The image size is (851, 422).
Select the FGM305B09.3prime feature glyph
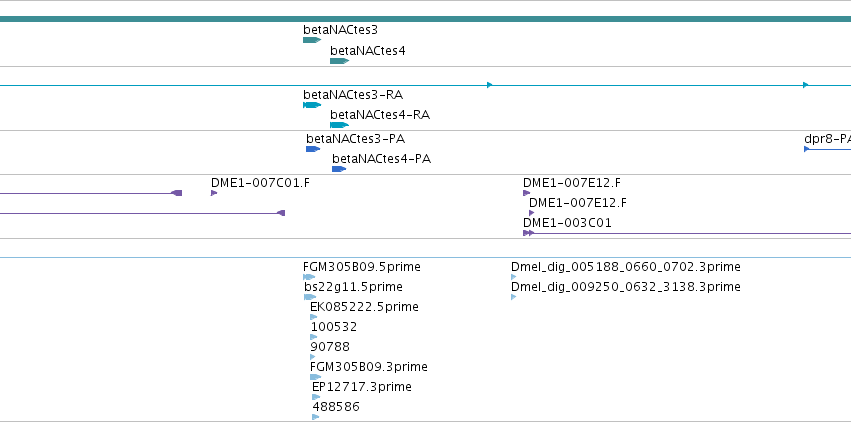pyautogui.click(x=315, y=377)
